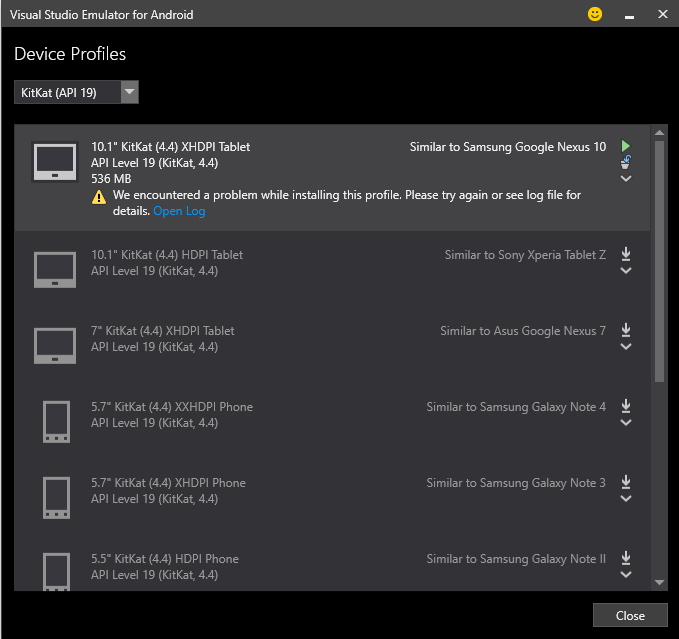
Task: Expand details for Sony Xperia Tablet Z
Action: (x=626, y=270)
